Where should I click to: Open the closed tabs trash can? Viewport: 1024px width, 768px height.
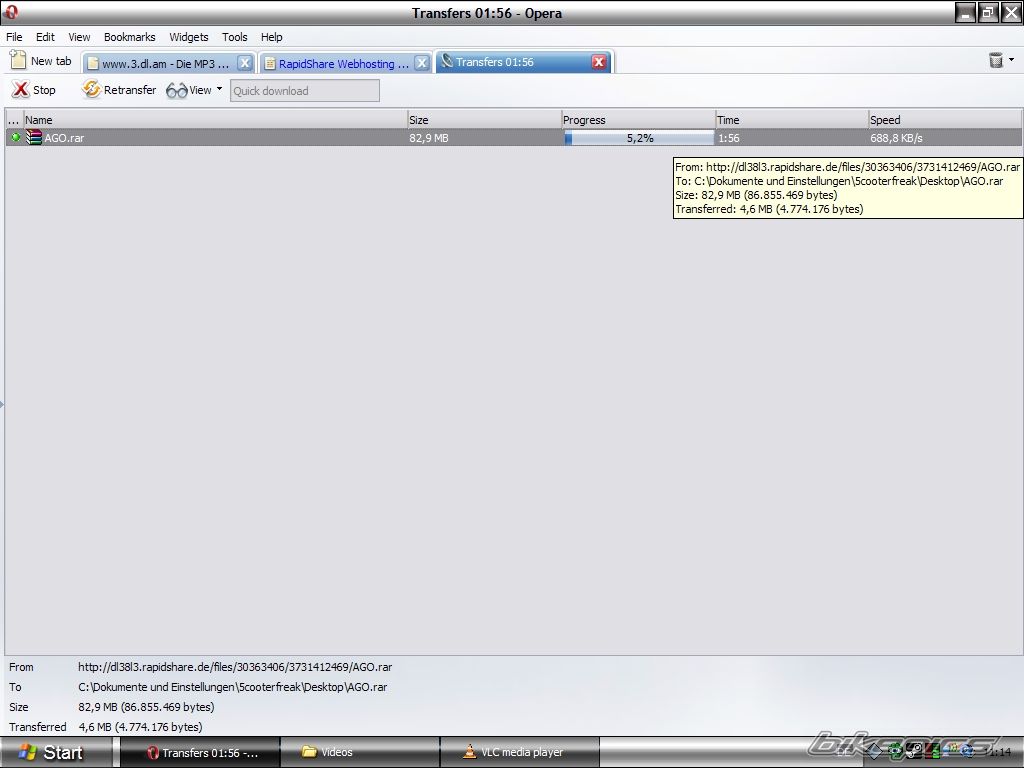[995, 61]
